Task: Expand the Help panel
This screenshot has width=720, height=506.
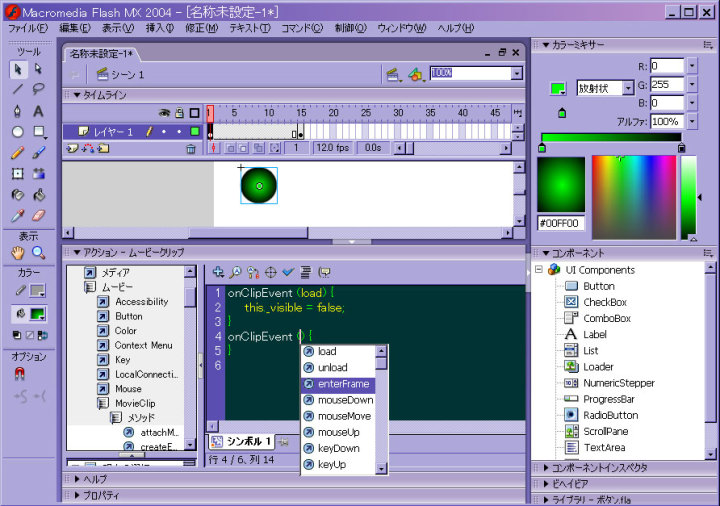Action: 77,479
